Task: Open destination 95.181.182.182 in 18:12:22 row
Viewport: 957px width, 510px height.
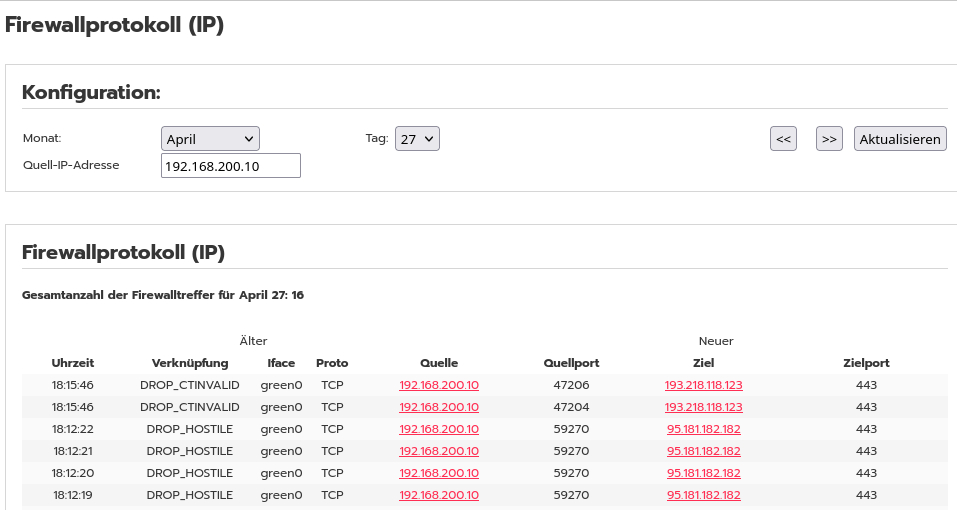Action: pyautogui.click(x=704, y=429)
